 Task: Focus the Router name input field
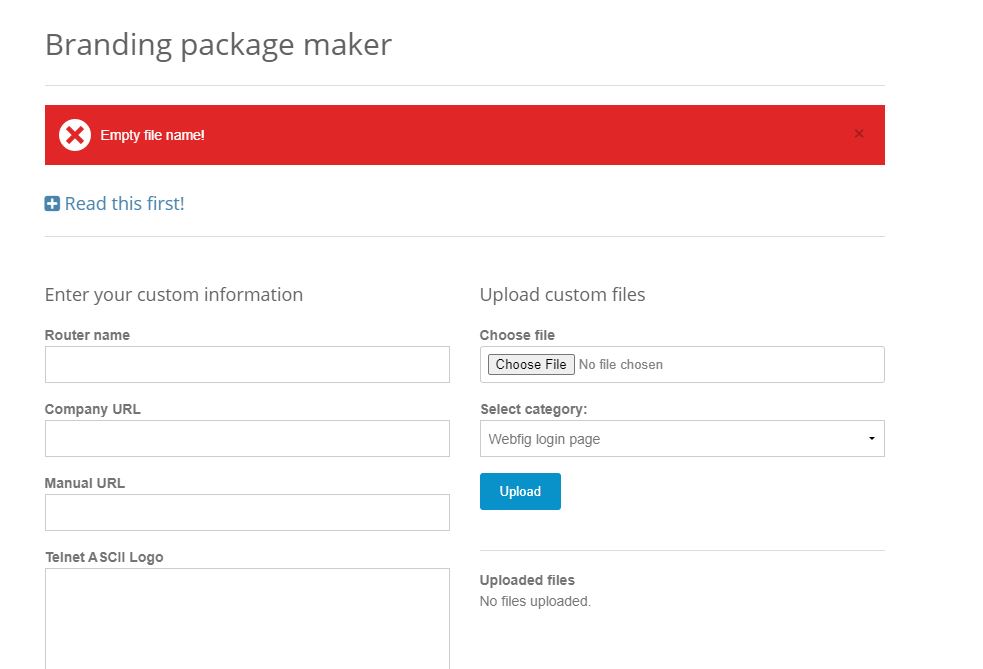246,364
